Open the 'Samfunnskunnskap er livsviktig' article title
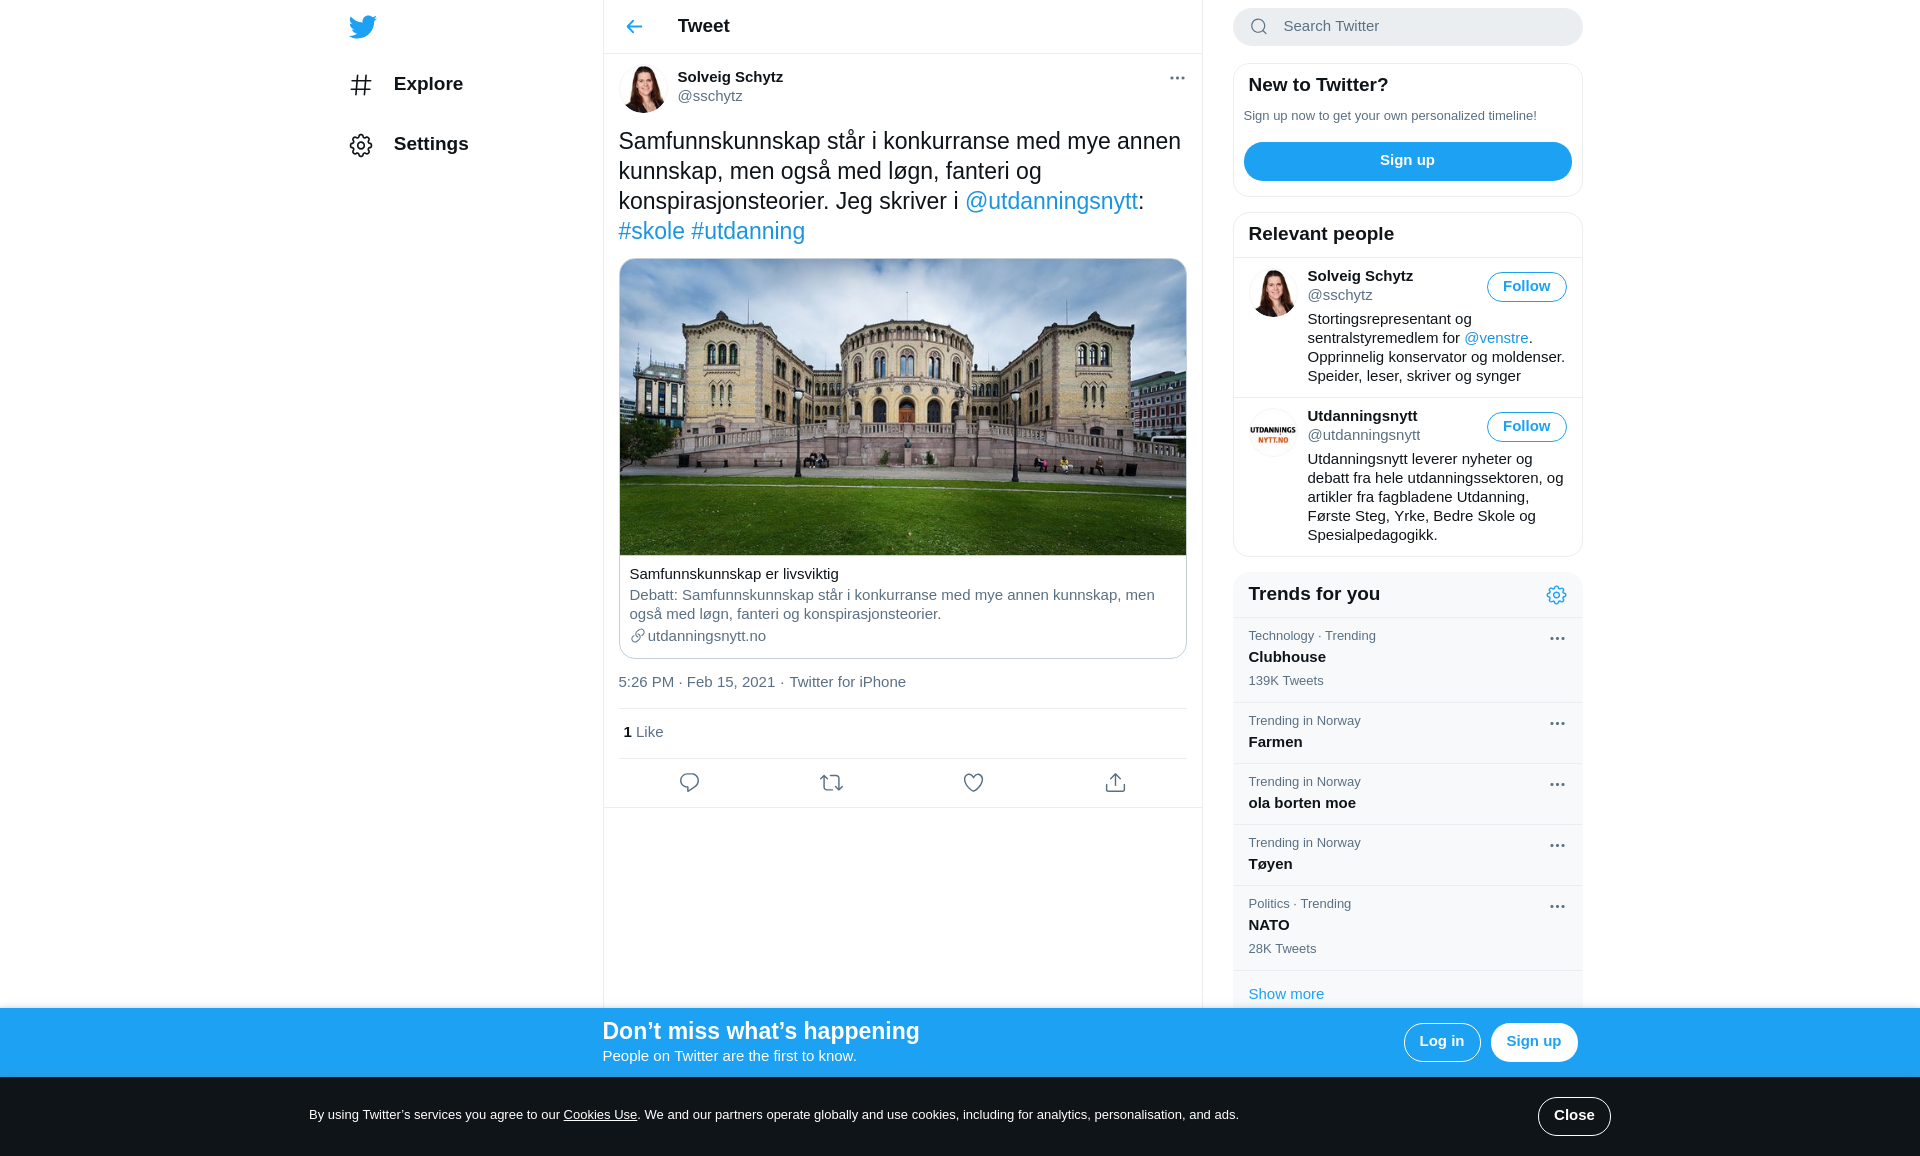The image size is (1920, 1156). tap(734, 574)
